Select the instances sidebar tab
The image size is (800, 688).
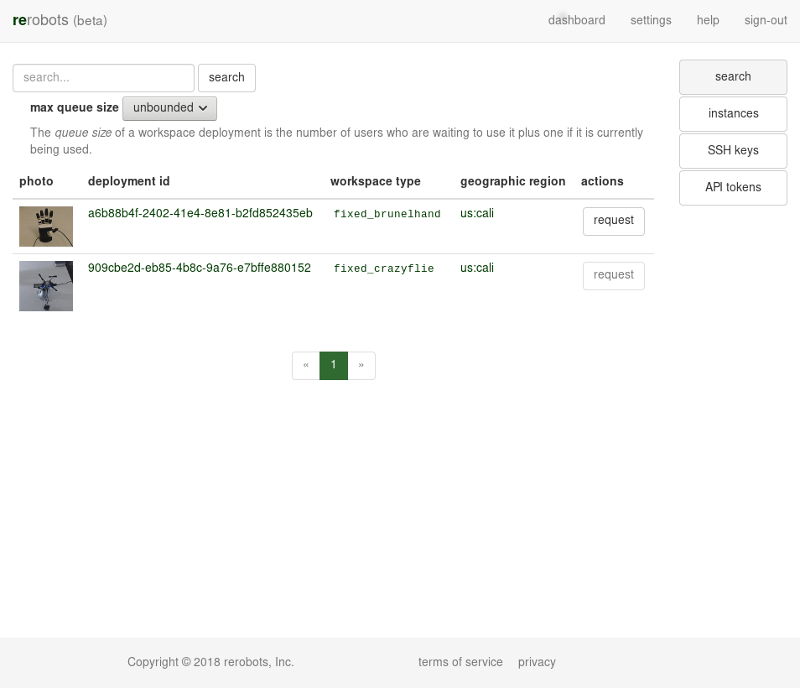tap(733, 114)
